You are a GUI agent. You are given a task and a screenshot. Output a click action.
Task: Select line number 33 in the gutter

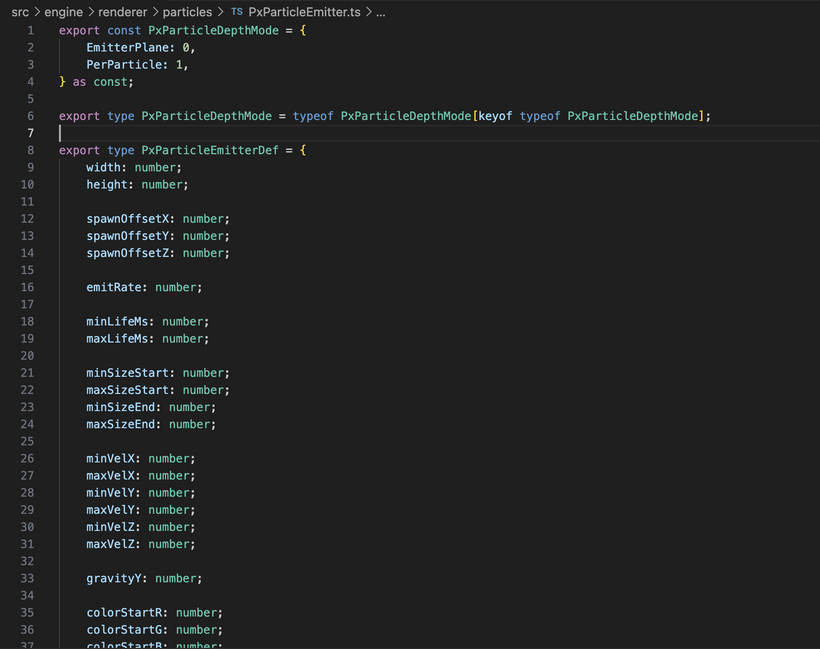(x=27, y=578)
